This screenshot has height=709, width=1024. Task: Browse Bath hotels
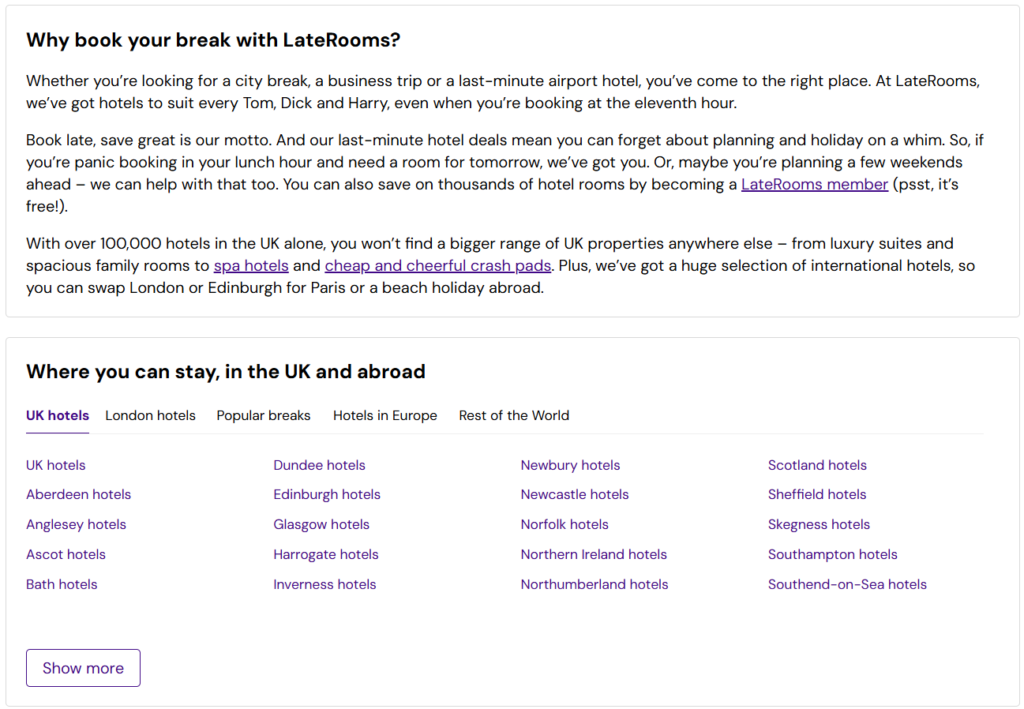61,584
